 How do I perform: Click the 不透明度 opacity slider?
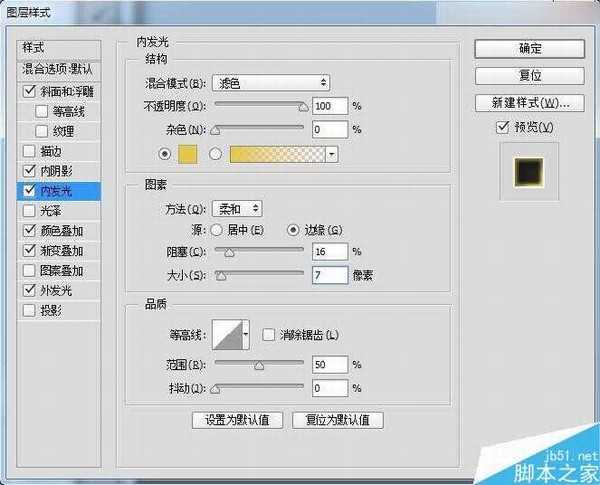click(260, 104)
